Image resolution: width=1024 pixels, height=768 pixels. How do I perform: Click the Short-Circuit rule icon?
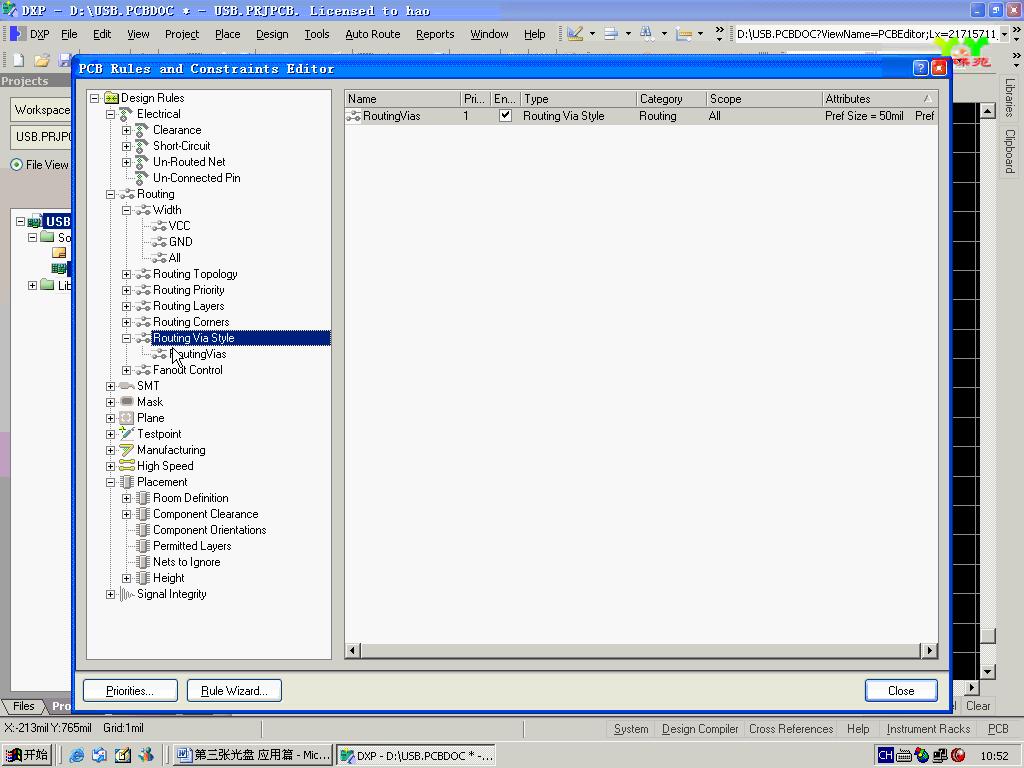tap(142, 146)
